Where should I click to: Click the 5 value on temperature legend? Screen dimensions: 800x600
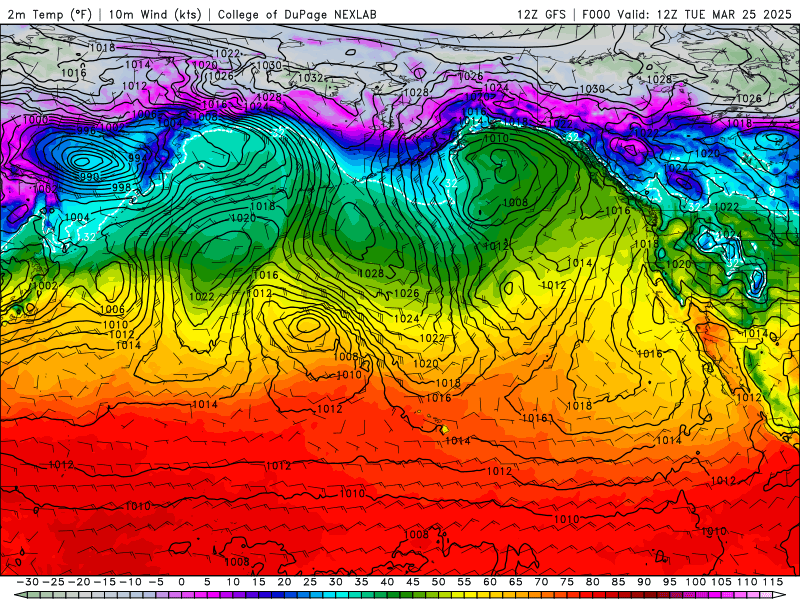coord(207,582)
